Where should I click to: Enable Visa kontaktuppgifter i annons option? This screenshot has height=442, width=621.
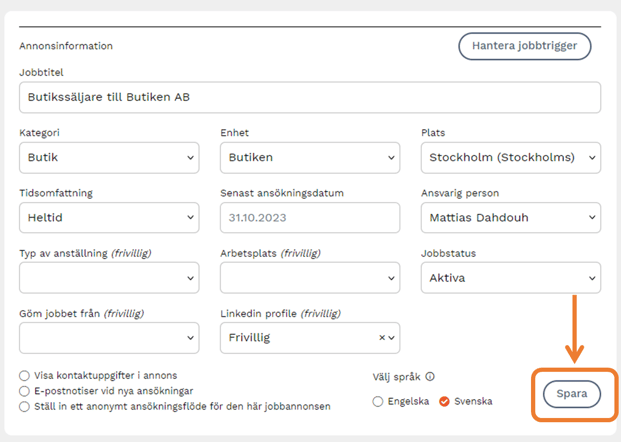pos(24,376)
